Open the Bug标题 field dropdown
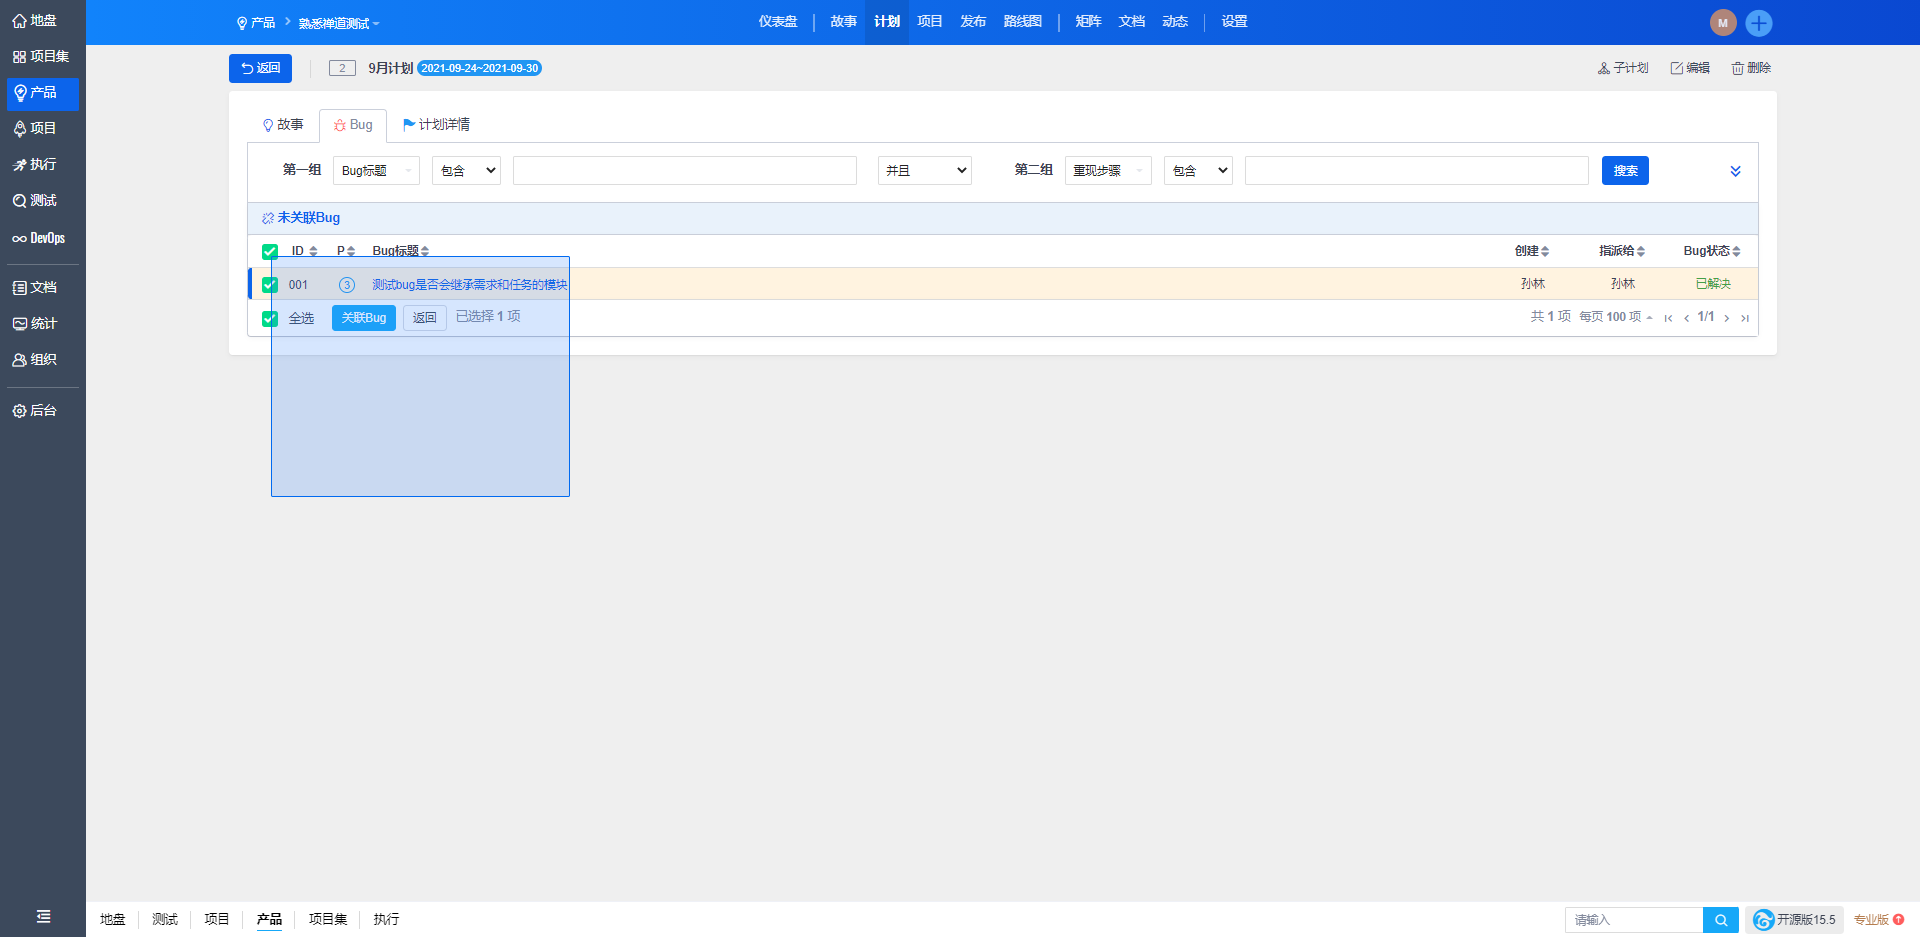The image size is (1920, 937). tap(376, 171)
